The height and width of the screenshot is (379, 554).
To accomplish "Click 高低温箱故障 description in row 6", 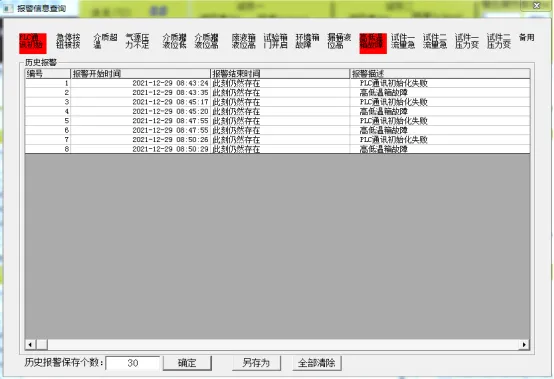I will pyautogui.click(x=384, y=130).
